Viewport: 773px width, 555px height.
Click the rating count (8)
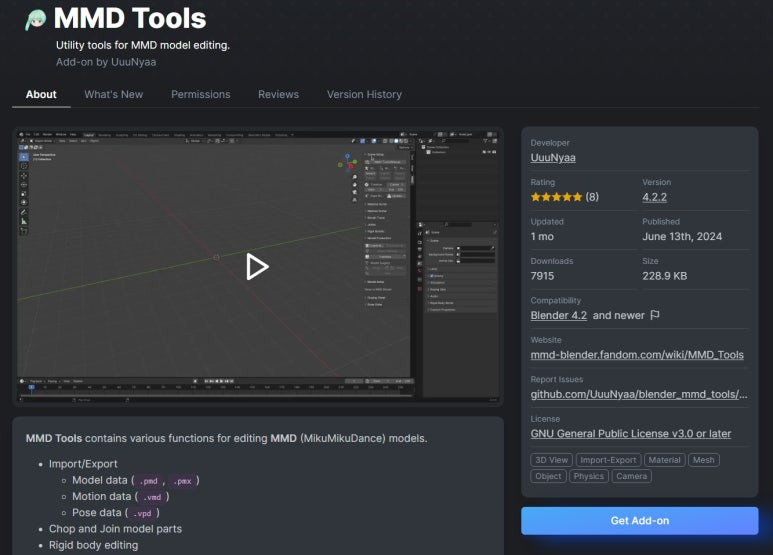[592, 197]
